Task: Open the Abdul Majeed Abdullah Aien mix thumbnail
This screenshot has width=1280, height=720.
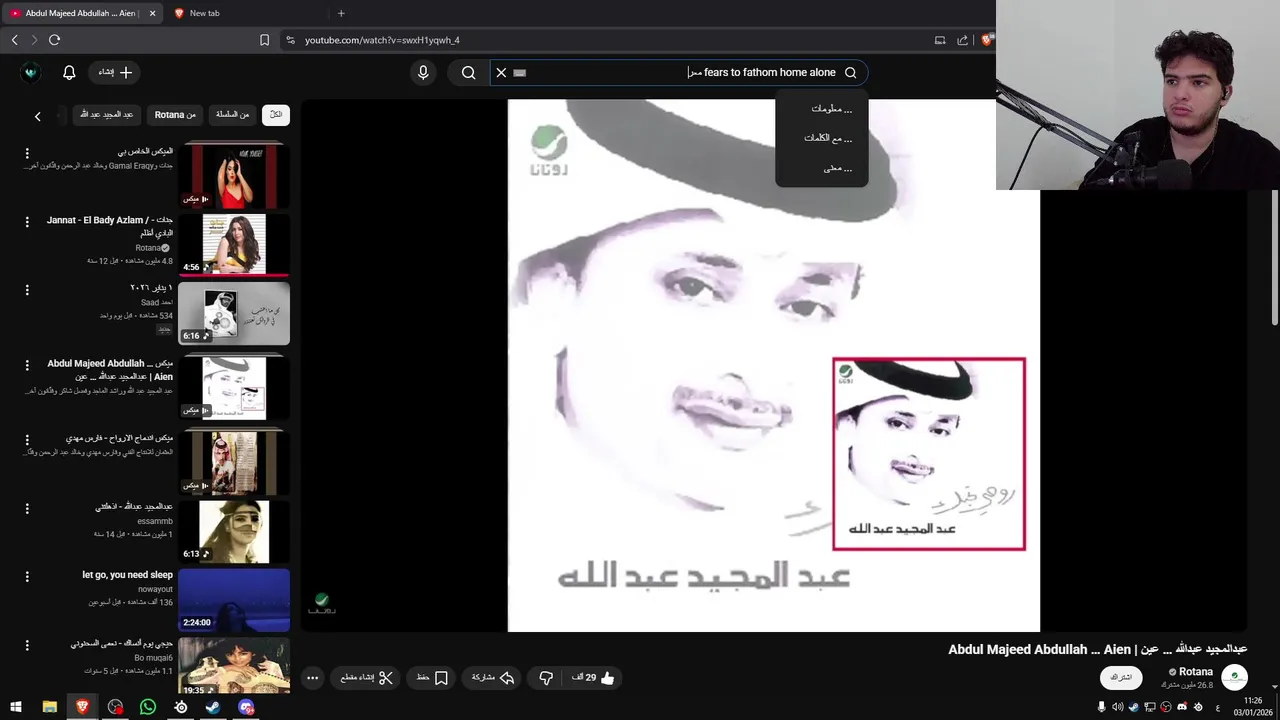Action: point(234,387)
